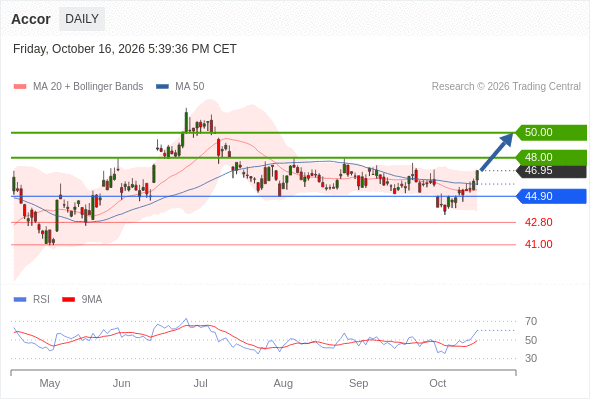Viewport: 590px width, 400px height.
Task: Click the 42.80 red support label
Action: tap(538, 222)
